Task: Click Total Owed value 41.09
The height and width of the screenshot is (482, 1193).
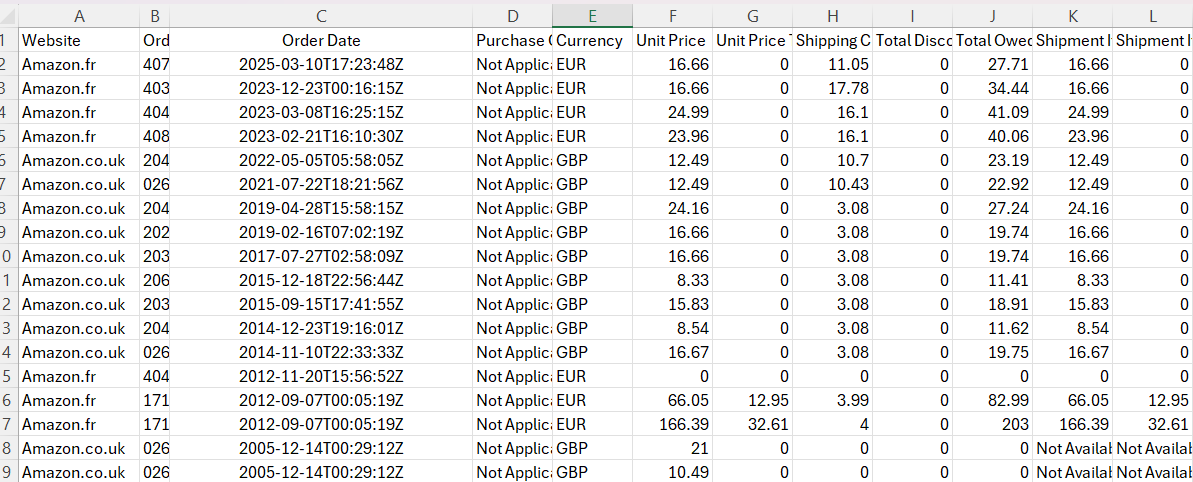Action: click(x=992, y=113)
